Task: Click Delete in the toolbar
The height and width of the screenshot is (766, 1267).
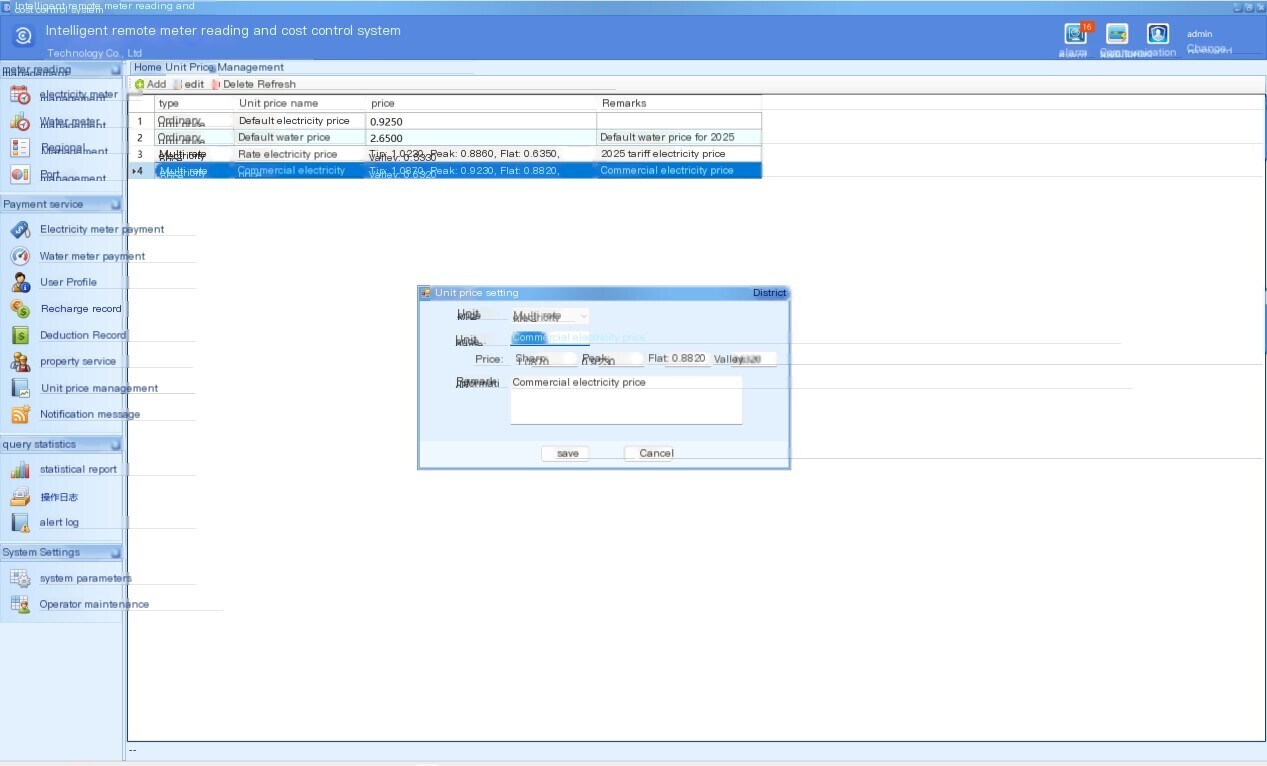Action: tap(232, 85)
